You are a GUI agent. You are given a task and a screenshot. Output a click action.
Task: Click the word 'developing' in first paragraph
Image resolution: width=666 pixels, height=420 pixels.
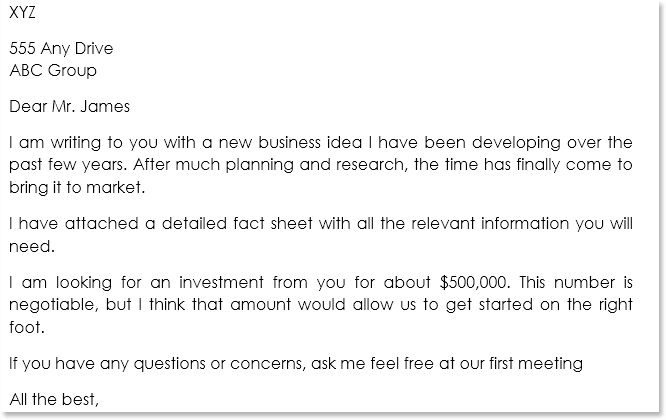coord(516,143)
